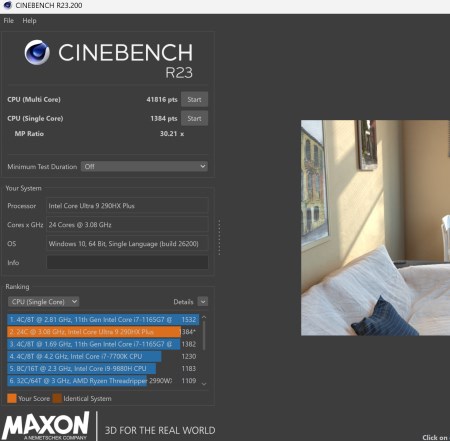Click the 41816 pts multi core score
This screenshot has height=441, width=450.
coord(162,99)
